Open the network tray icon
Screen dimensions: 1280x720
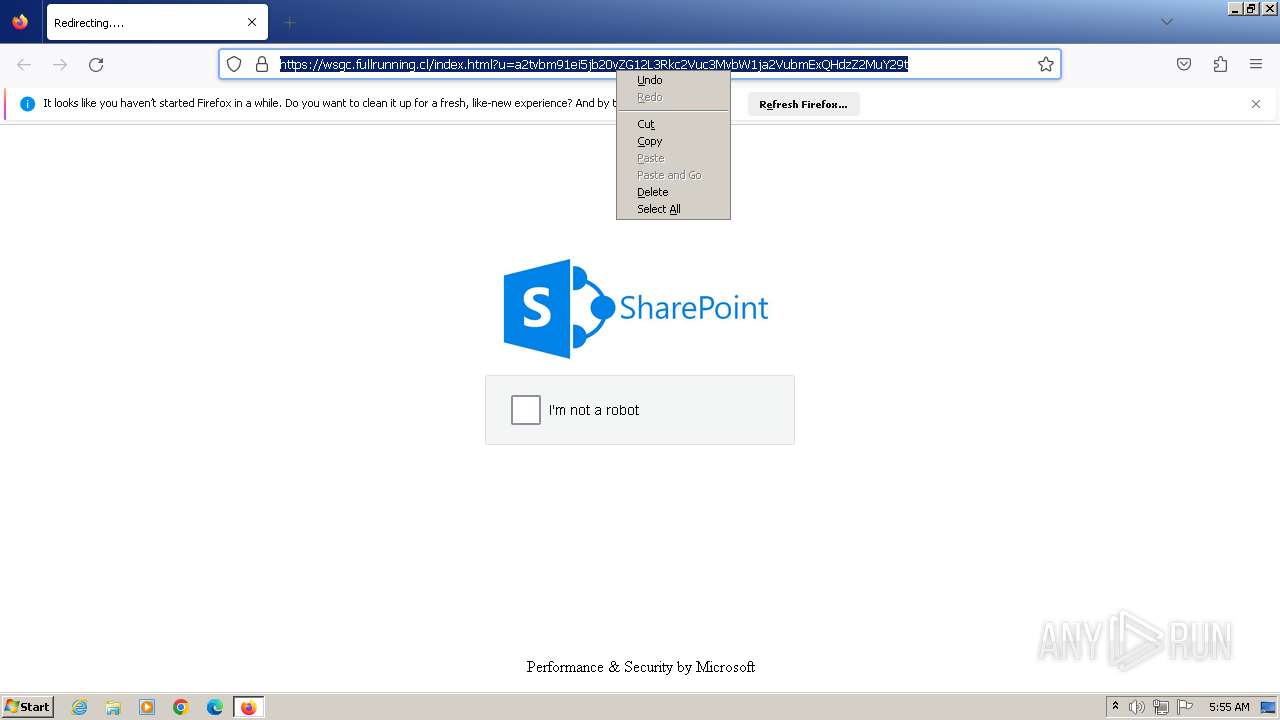[1161, 707]
